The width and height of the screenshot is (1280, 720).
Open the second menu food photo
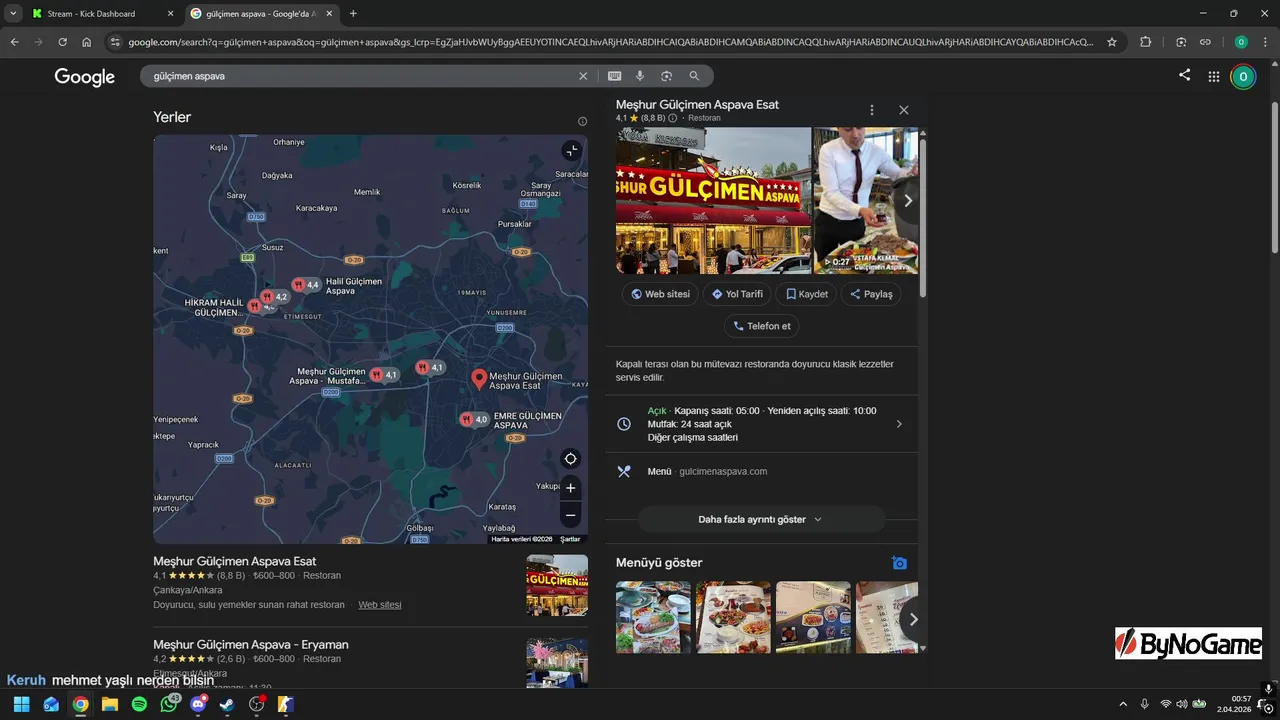733,617
